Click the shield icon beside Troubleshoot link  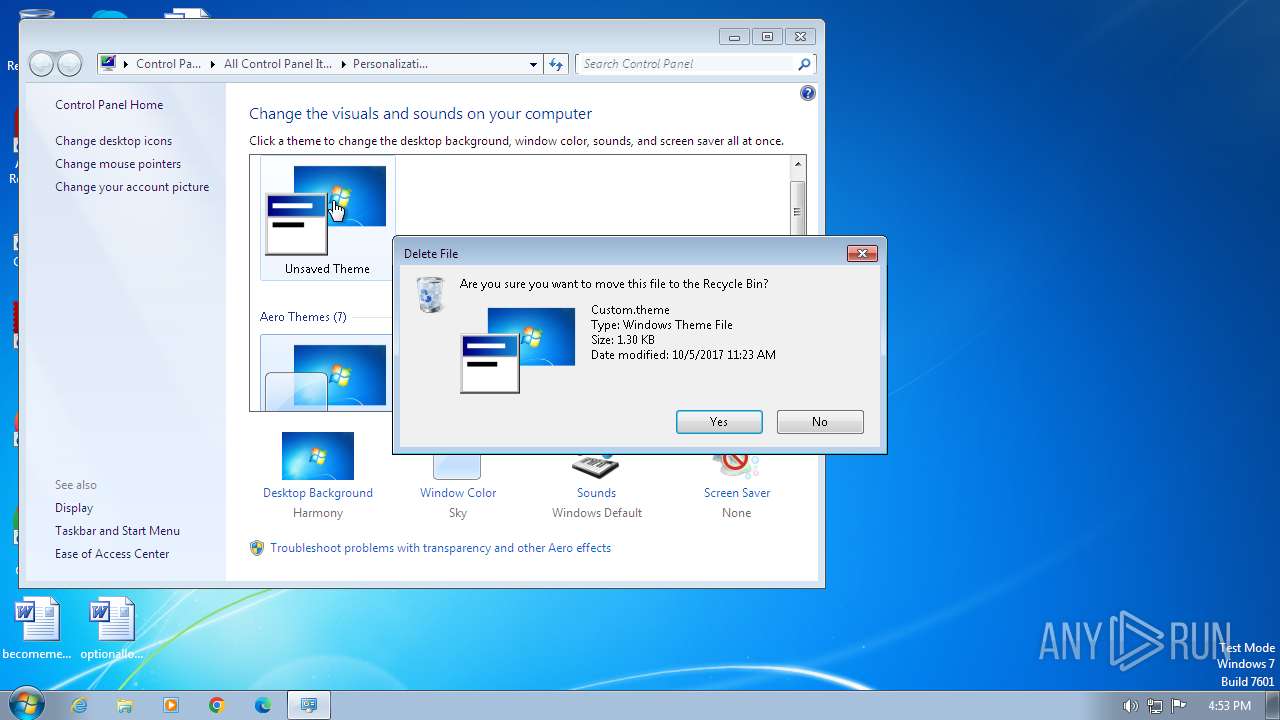pos(257,548)
